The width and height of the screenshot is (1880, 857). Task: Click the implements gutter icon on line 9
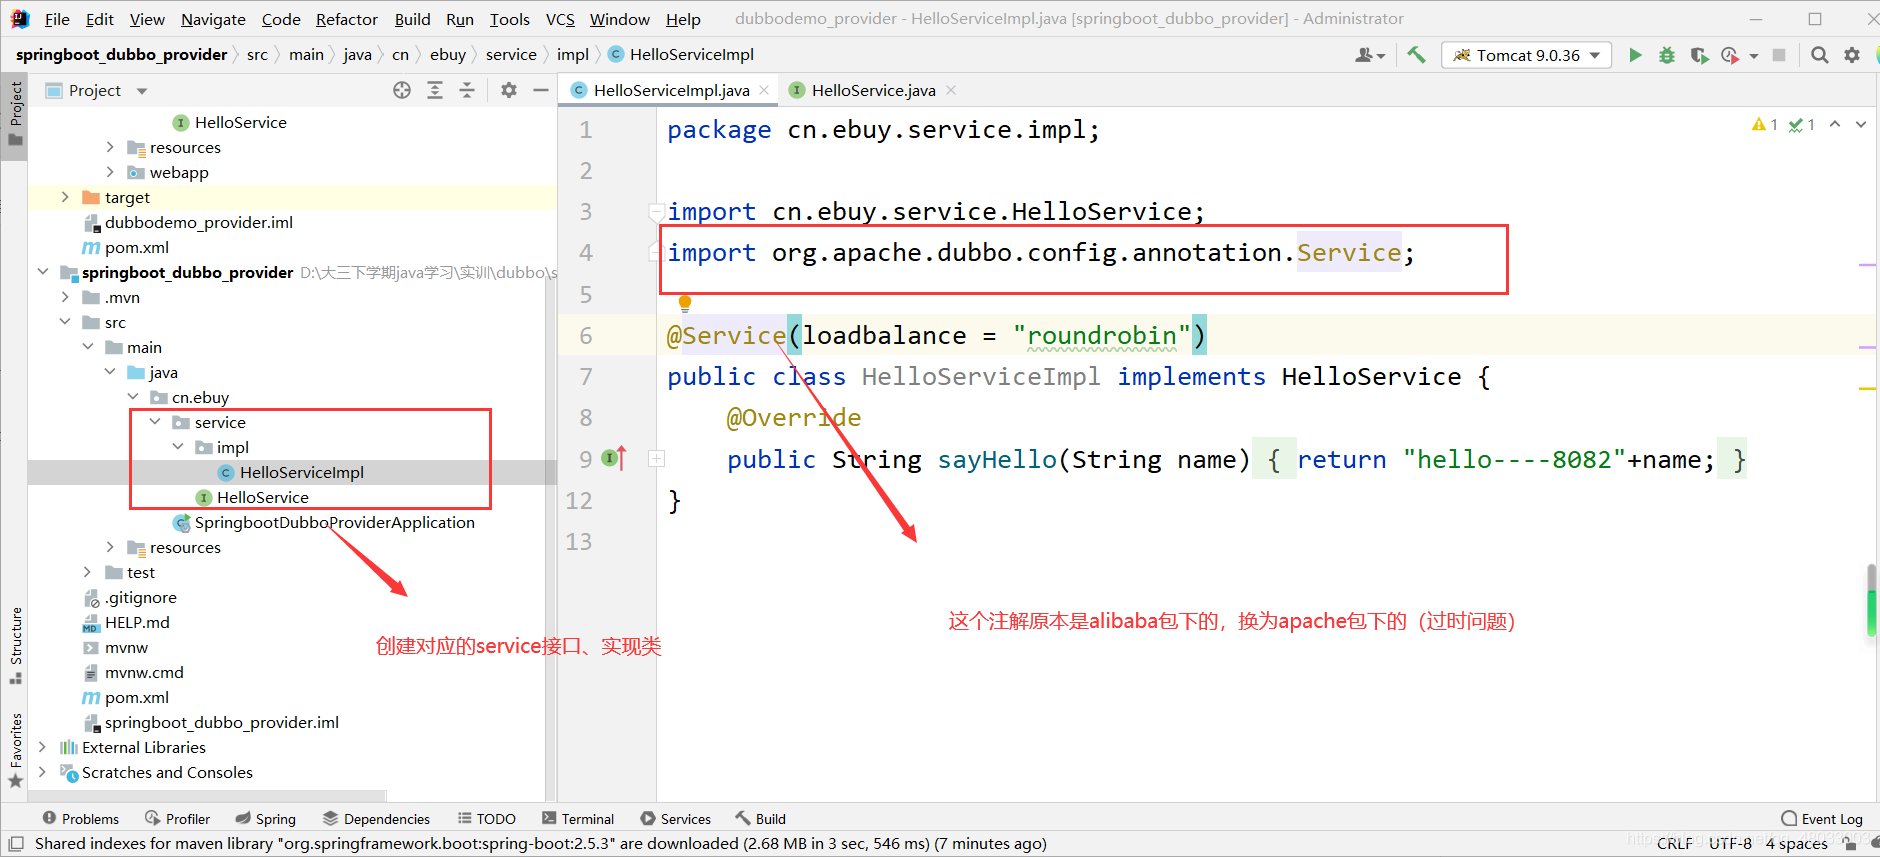pos(614,459)
